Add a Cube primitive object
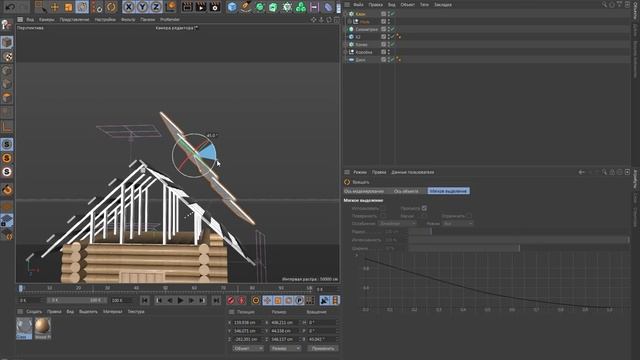The width and height of the screenshot is (640, 360). 232,7
